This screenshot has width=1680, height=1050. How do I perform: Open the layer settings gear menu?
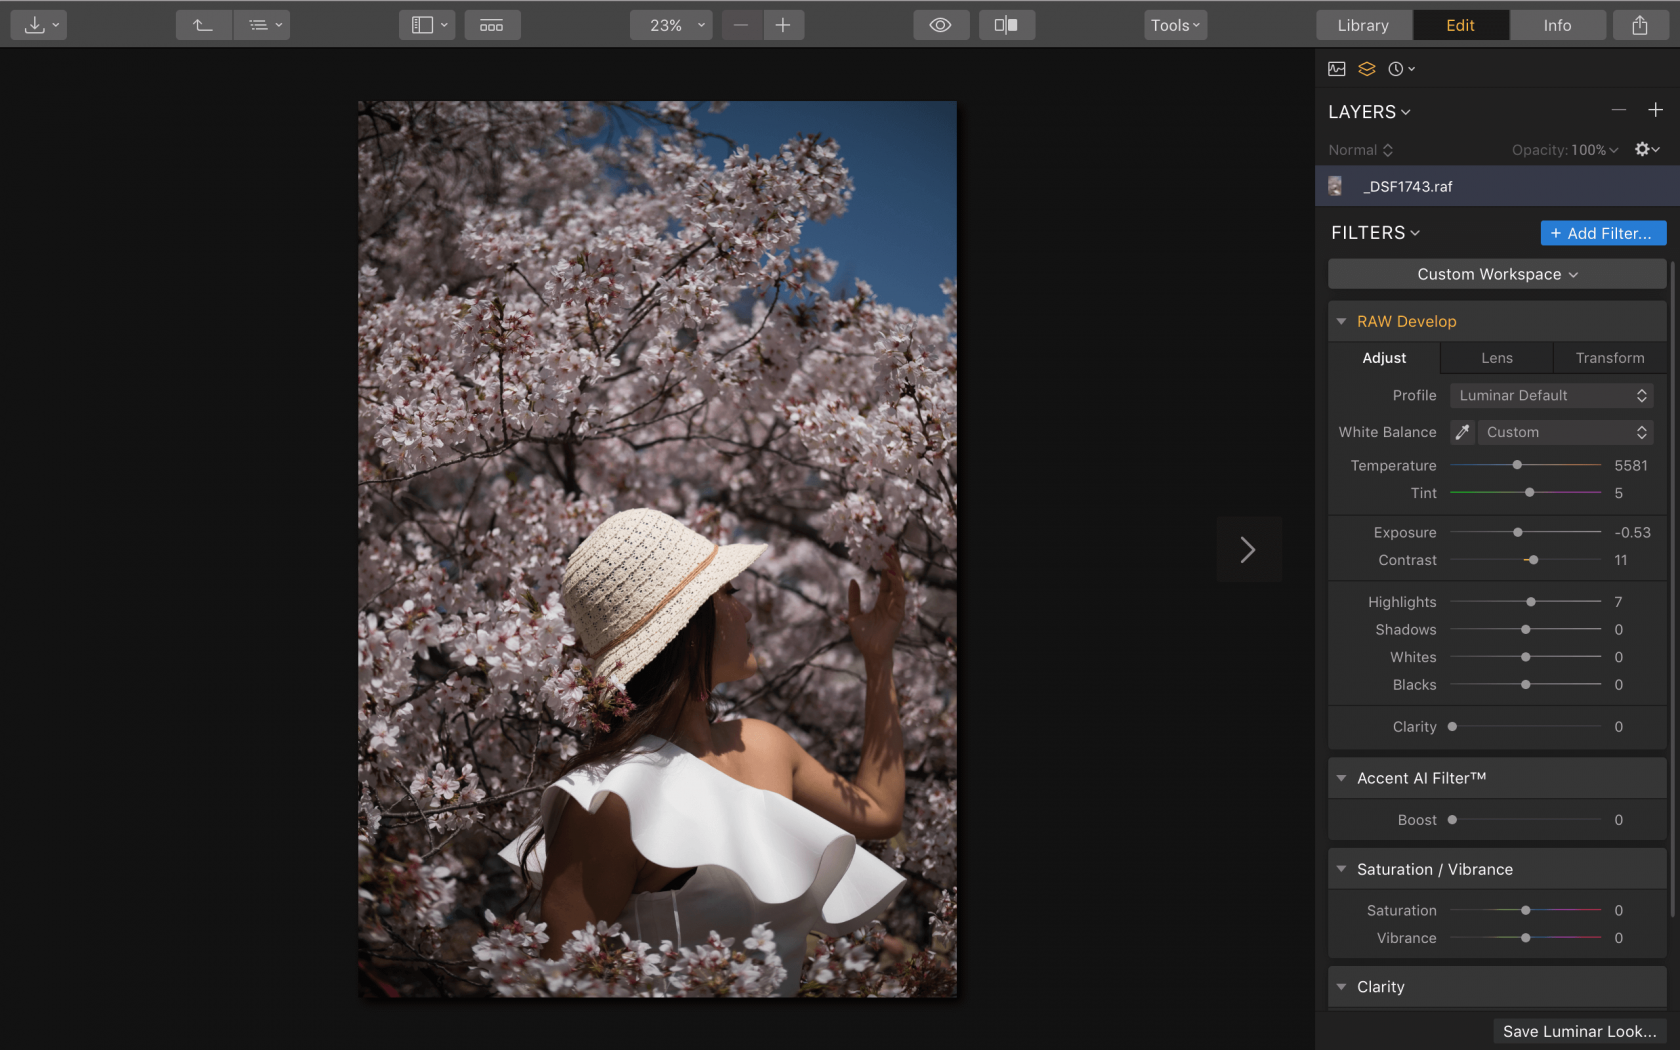click(x=1646, y=149)
